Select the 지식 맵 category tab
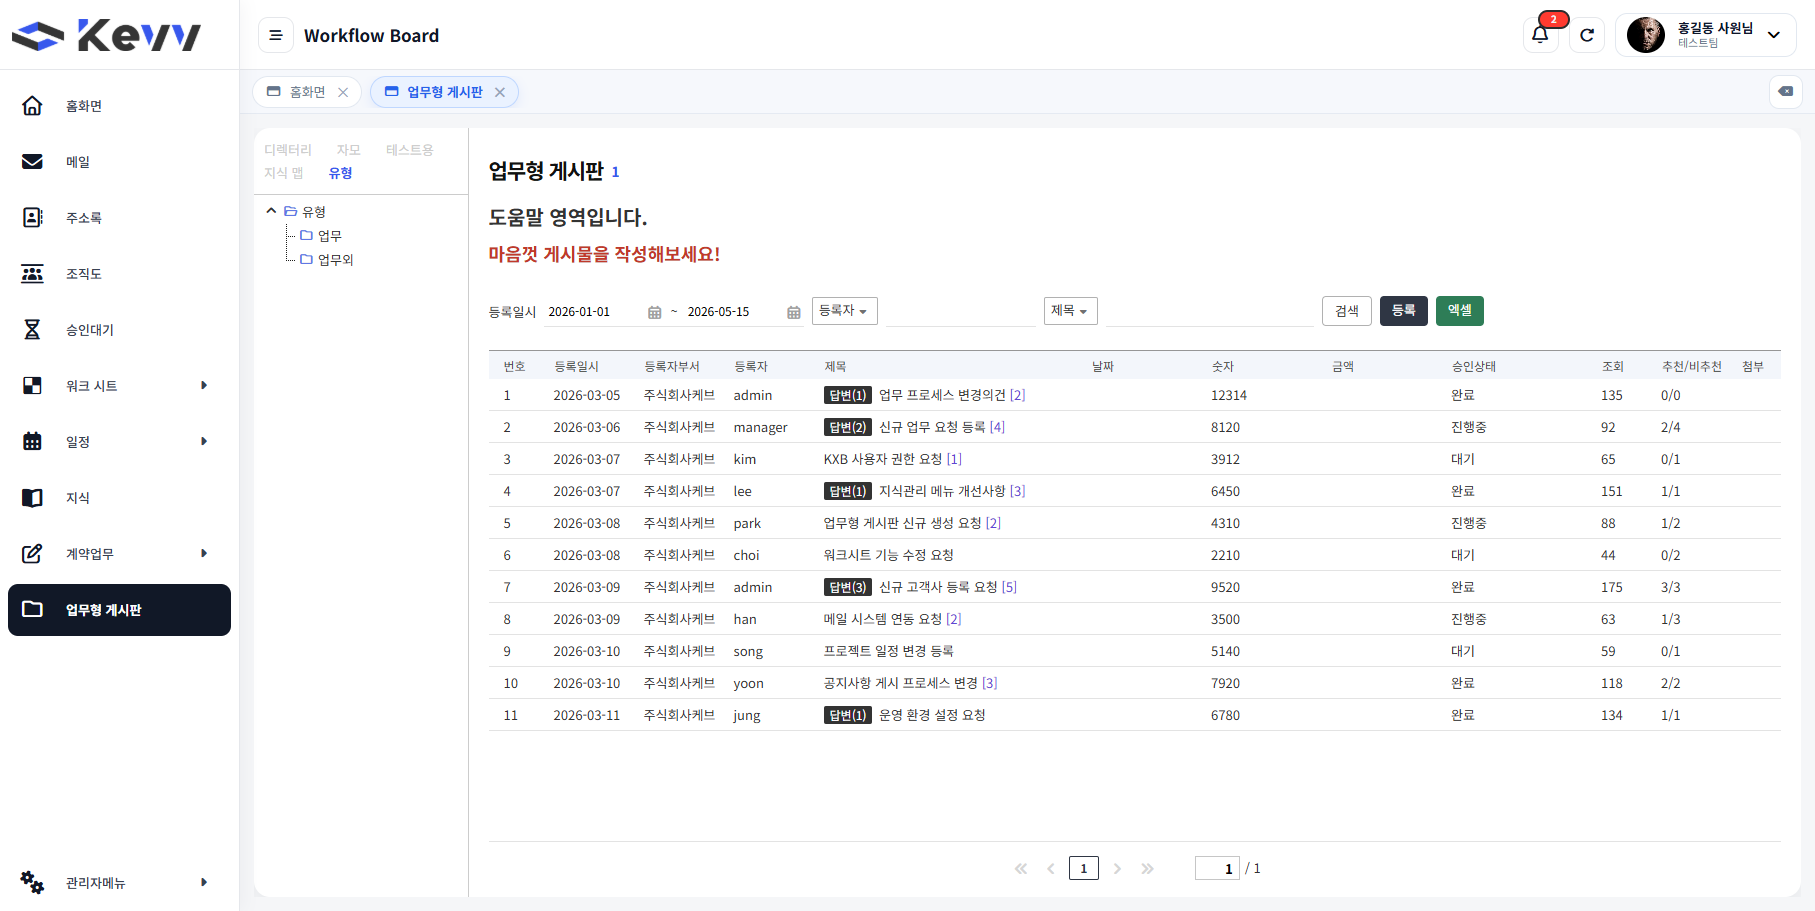Viewport: 1815px width, 911px height. tap(283, 173)
